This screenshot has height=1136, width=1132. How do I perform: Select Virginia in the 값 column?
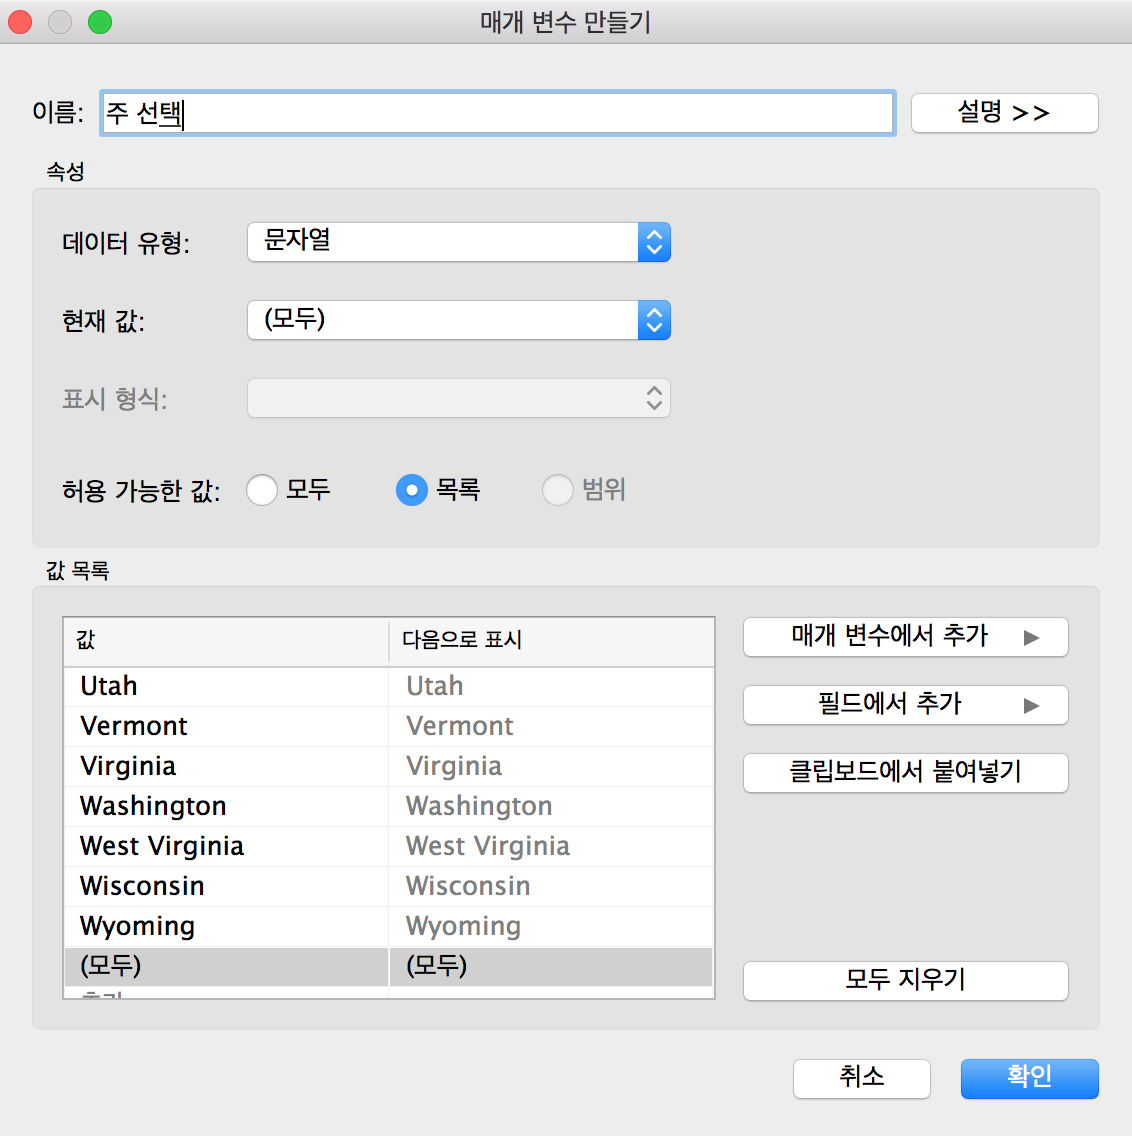tap(226, 767)
